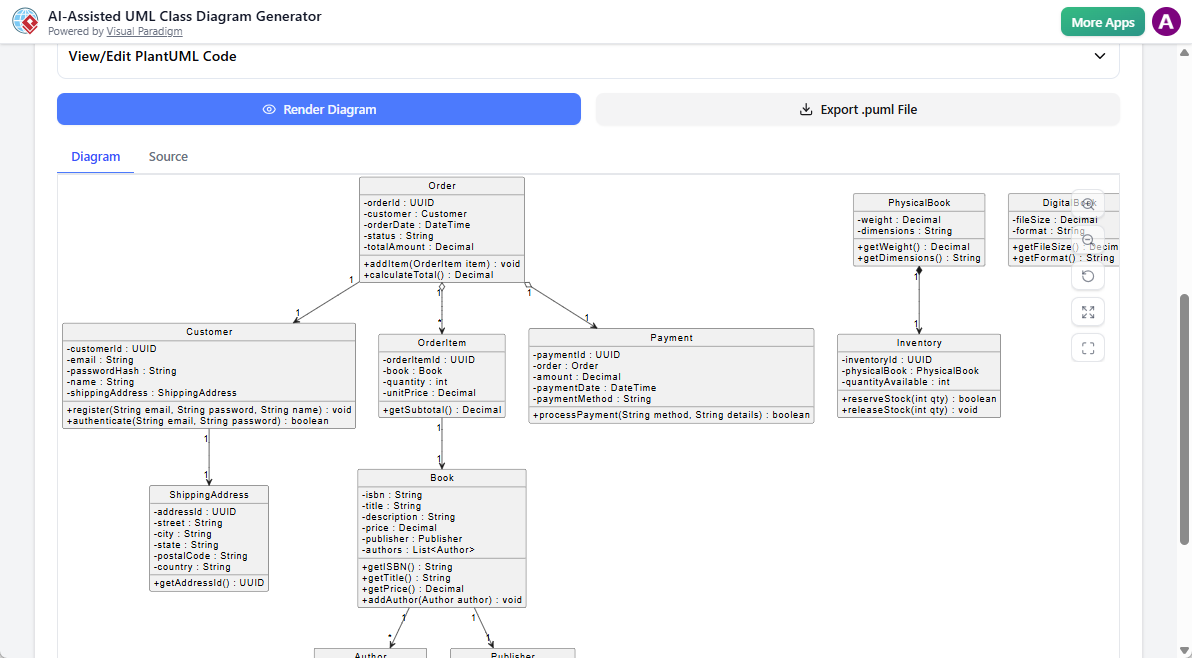The image size is (1192, 658).
Task: Select the Payment class box
Action: pos(671,375)
